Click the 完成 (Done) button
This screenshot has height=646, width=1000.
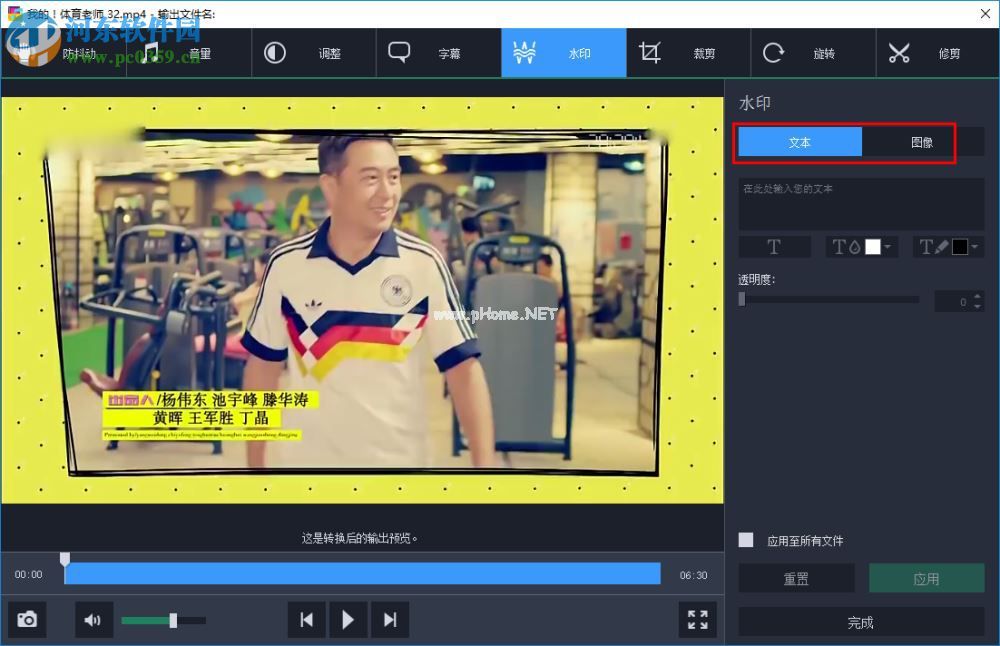coord(860,622)
